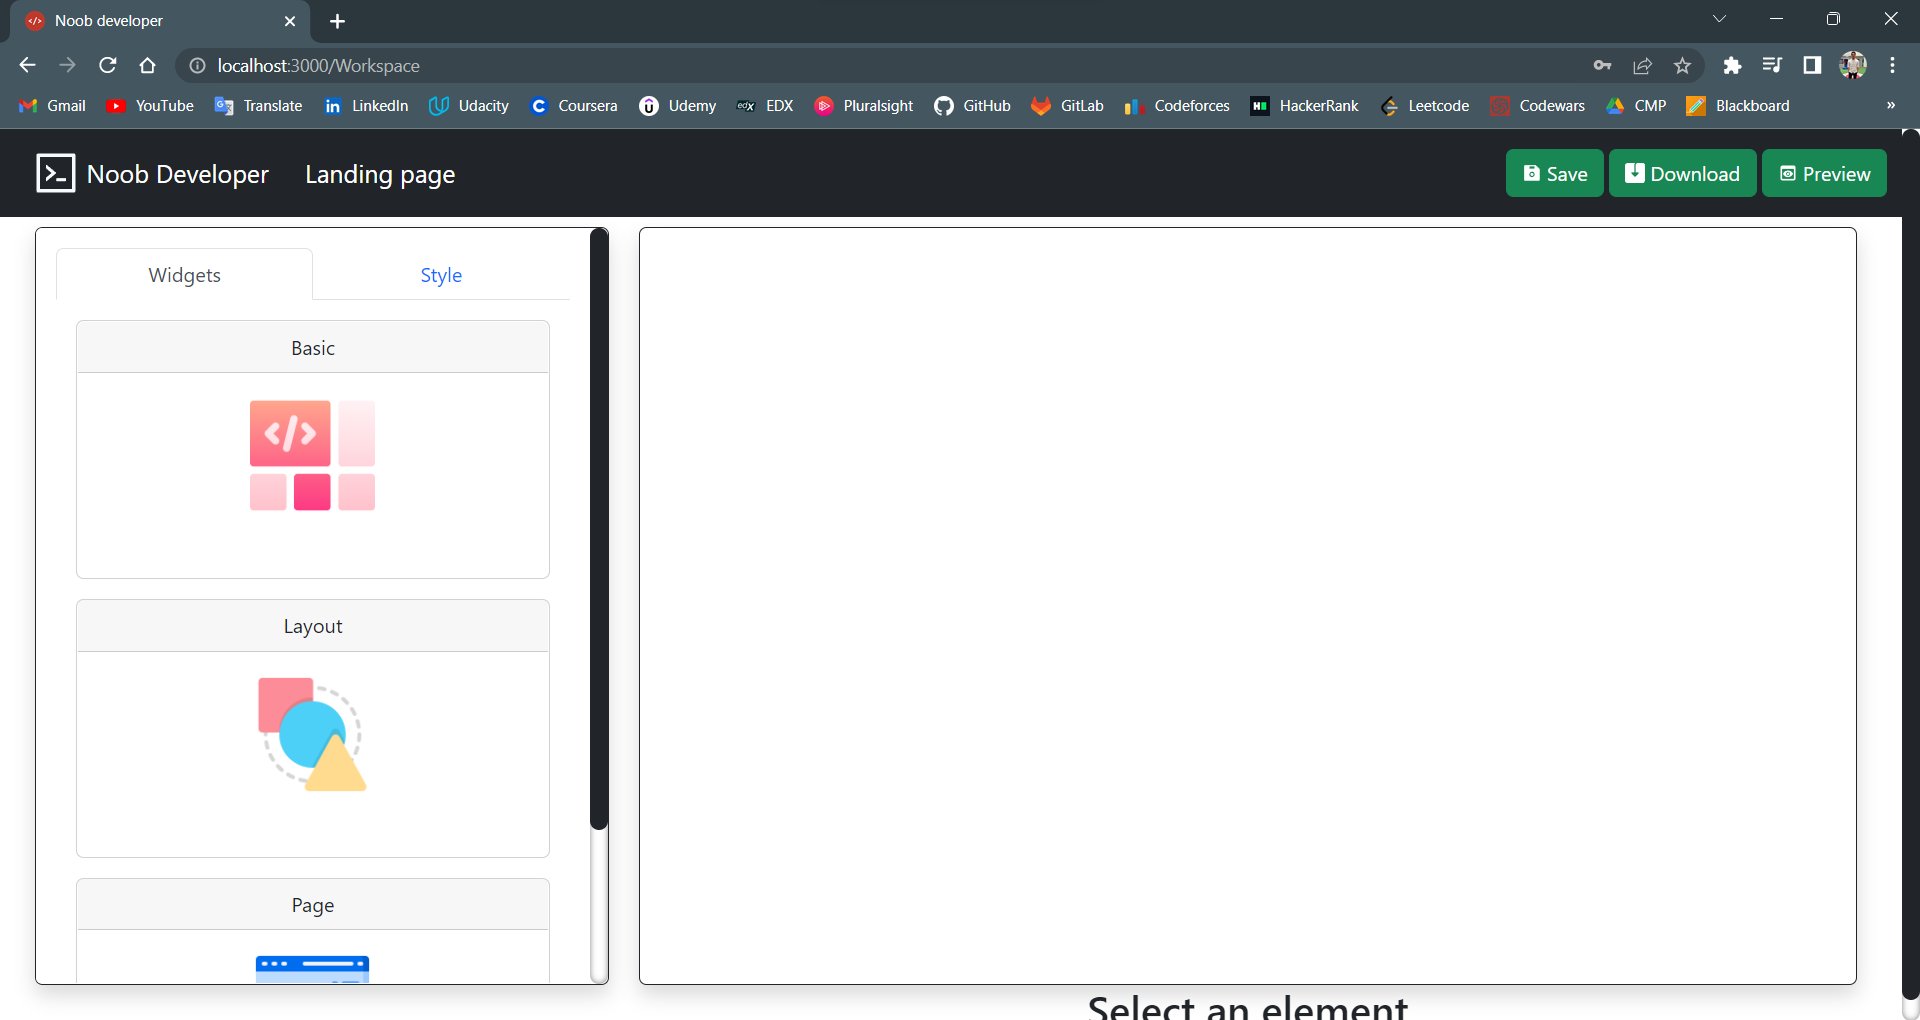The image size is (1920, 1020).
Task: Bookmark this tab with the star
Action: point(1682,65)
